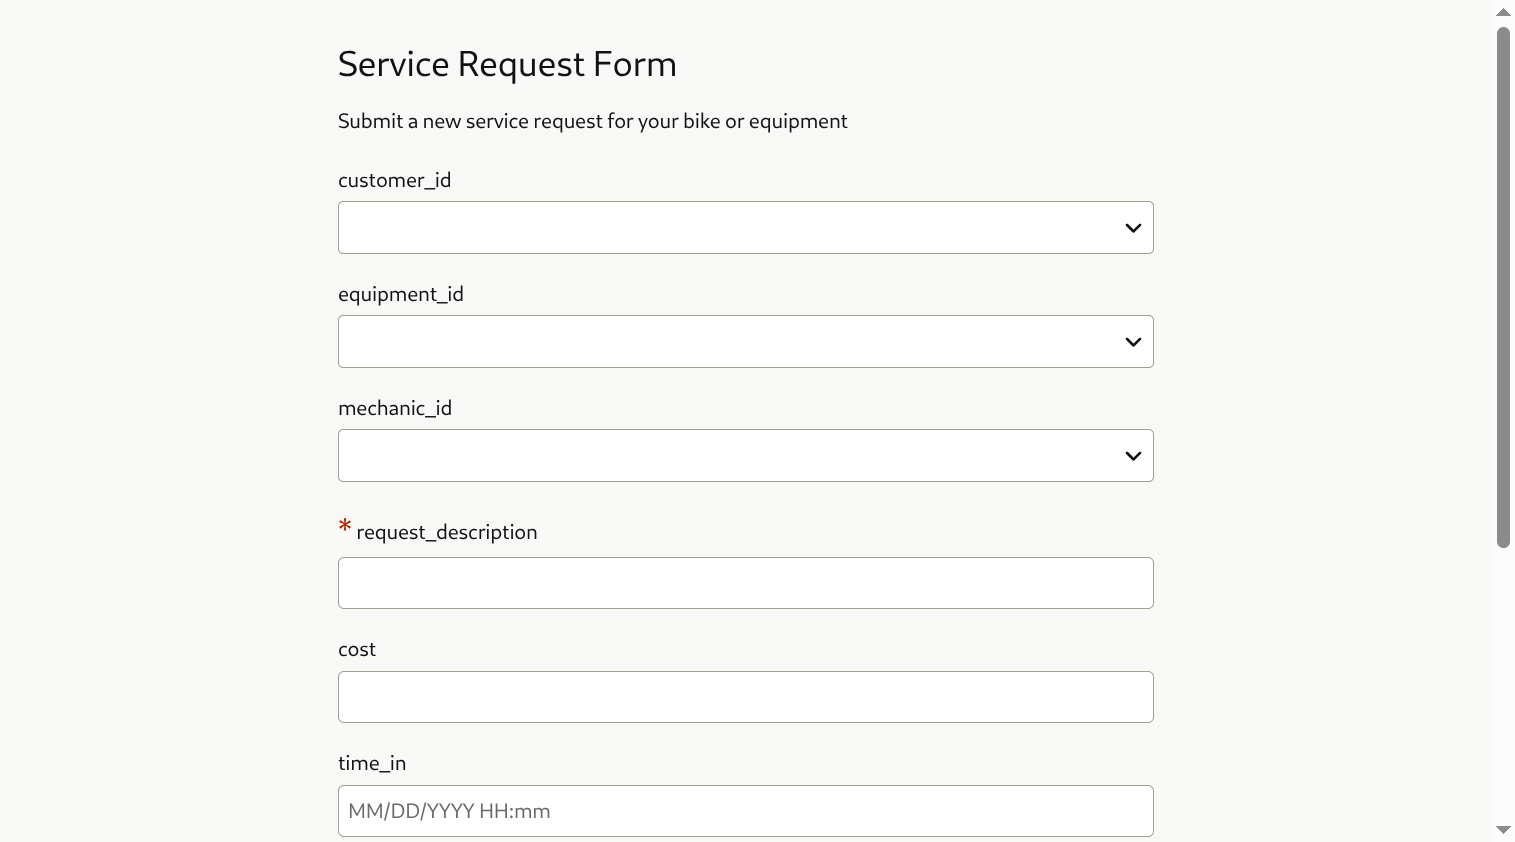This screenshot has height=842, width=1515.
Task: Focus the request_description text box
Action: pyautogui.click(x=745, y=583)
